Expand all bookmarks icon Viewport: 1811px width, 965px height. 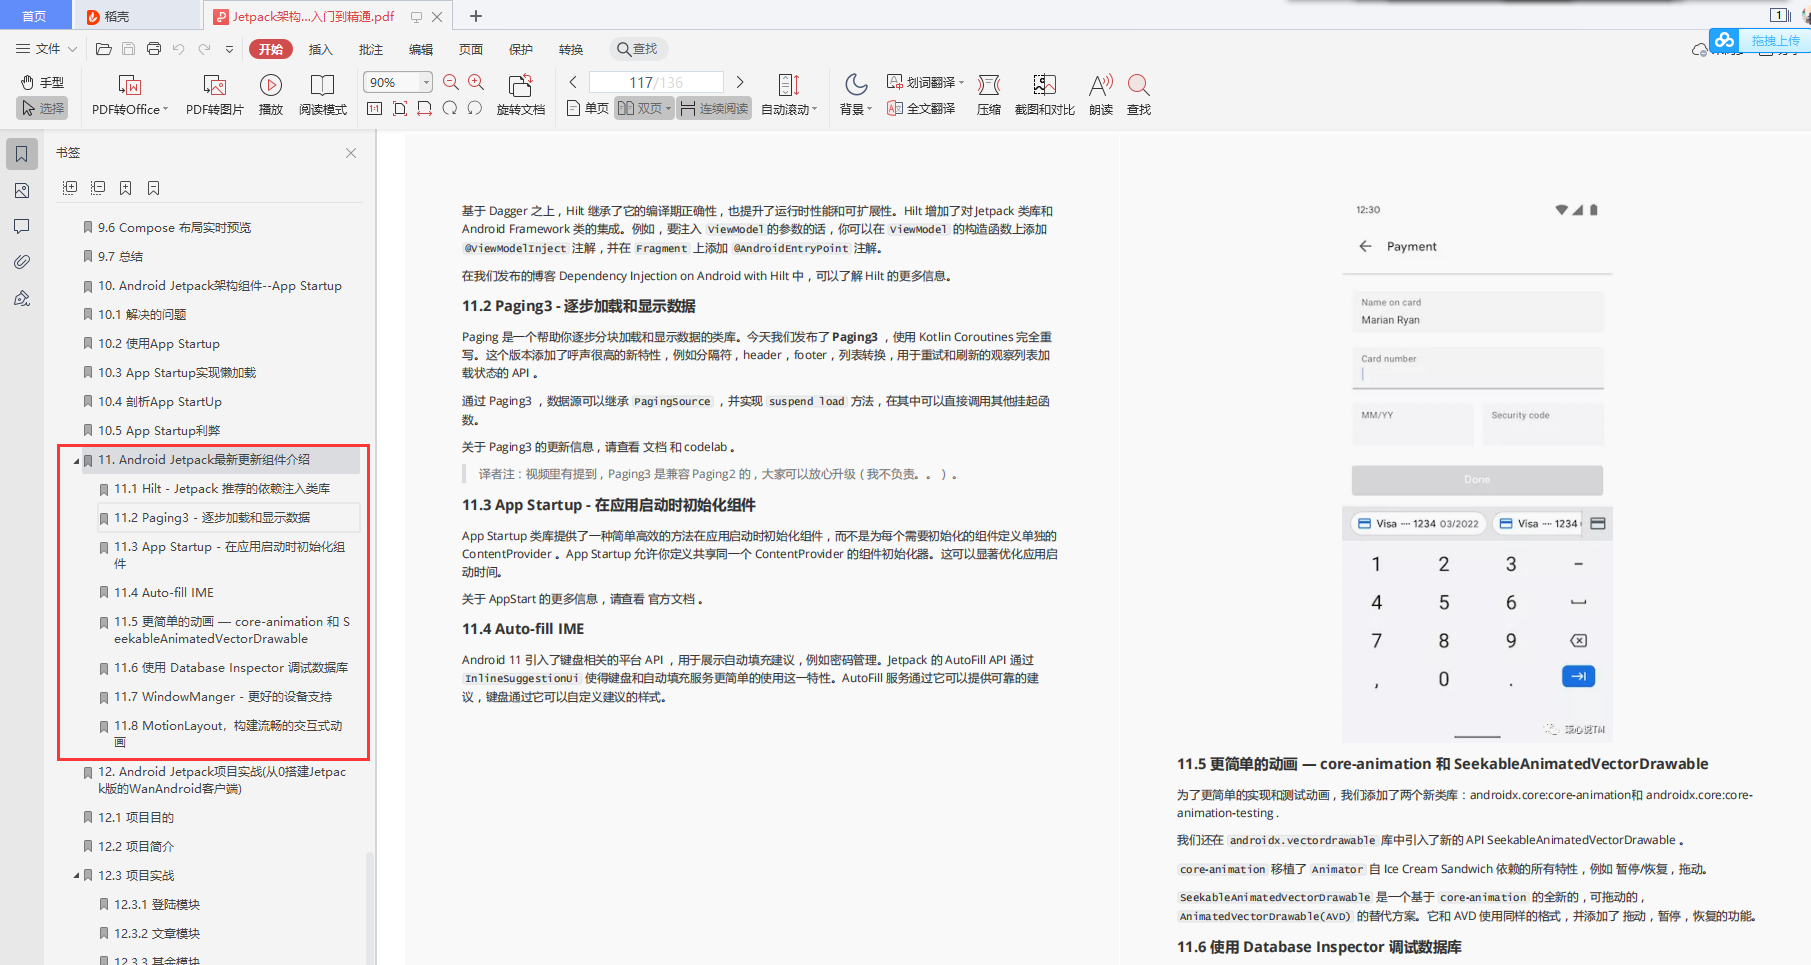(70, 188)
